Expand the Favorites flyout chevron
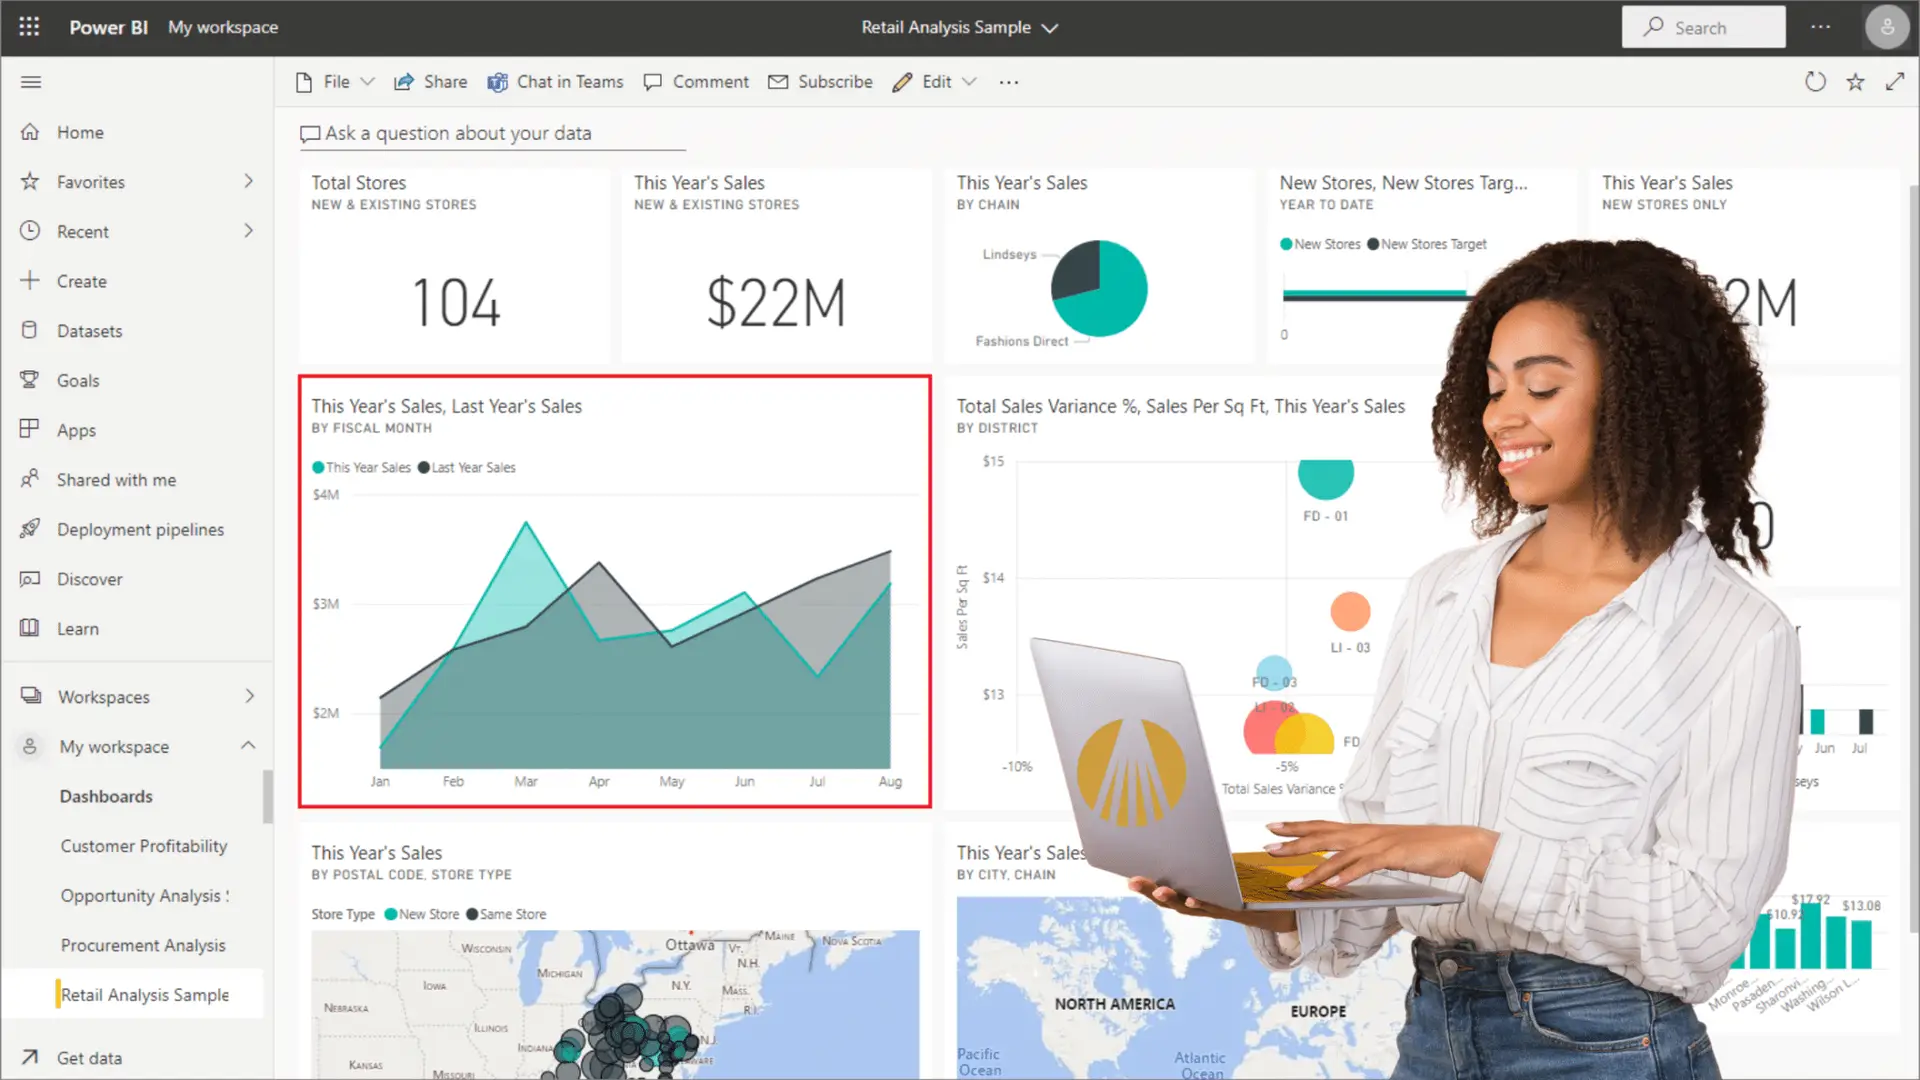This screenshot has width=1920, height=1080. point(248,181)
